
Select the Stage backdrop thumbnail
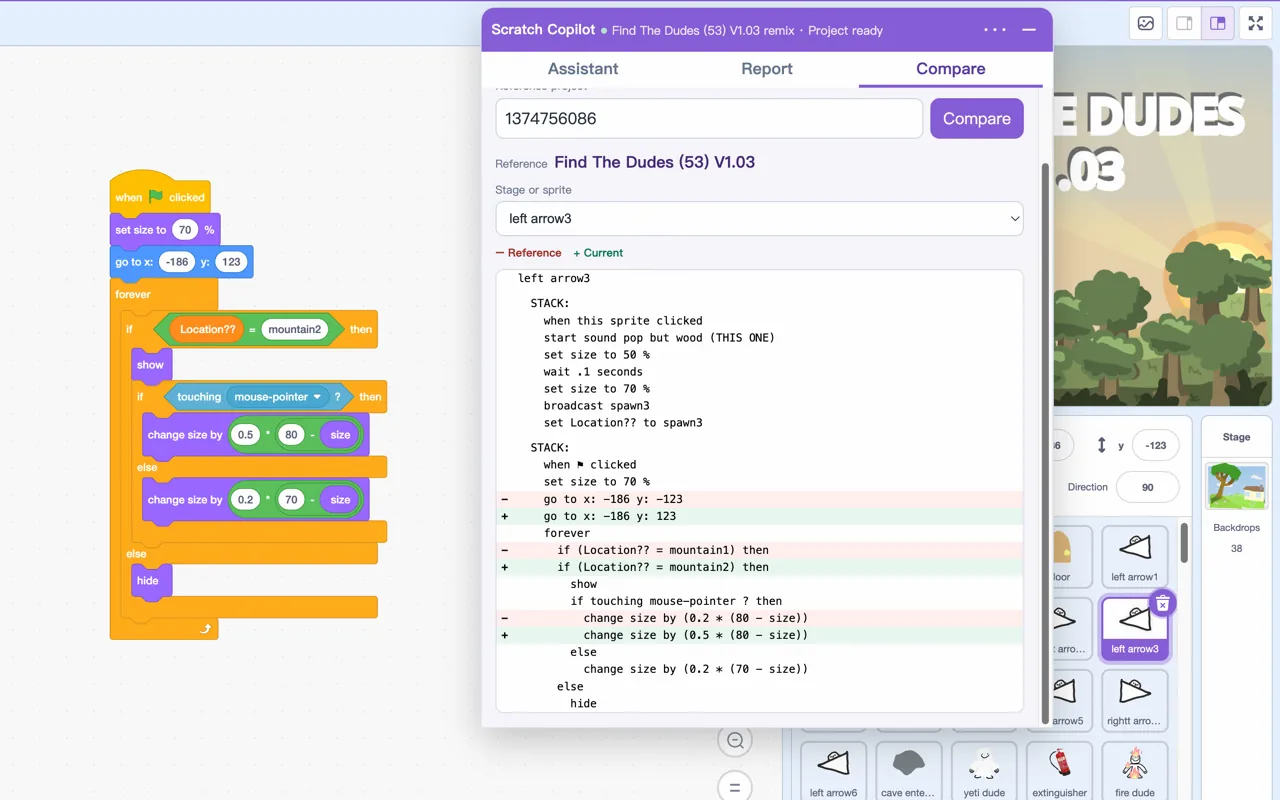click(x=1237, y=486)
